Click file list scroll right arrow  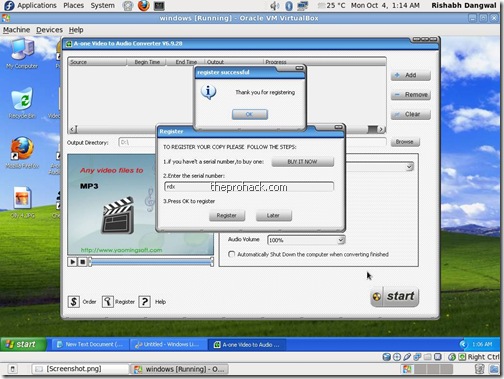pyautogui.click(x=382, y=129)
